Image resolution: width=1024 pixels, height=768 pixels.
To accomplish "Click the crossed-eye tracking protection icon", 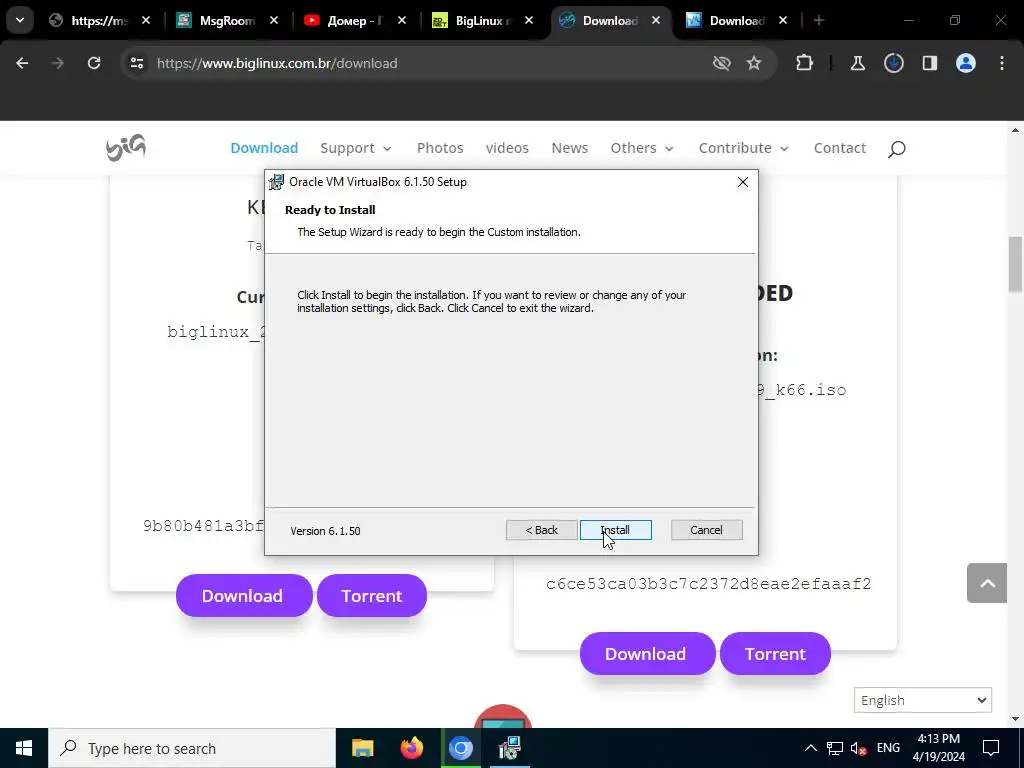I will pyautogui.click(x=721, y=63).
